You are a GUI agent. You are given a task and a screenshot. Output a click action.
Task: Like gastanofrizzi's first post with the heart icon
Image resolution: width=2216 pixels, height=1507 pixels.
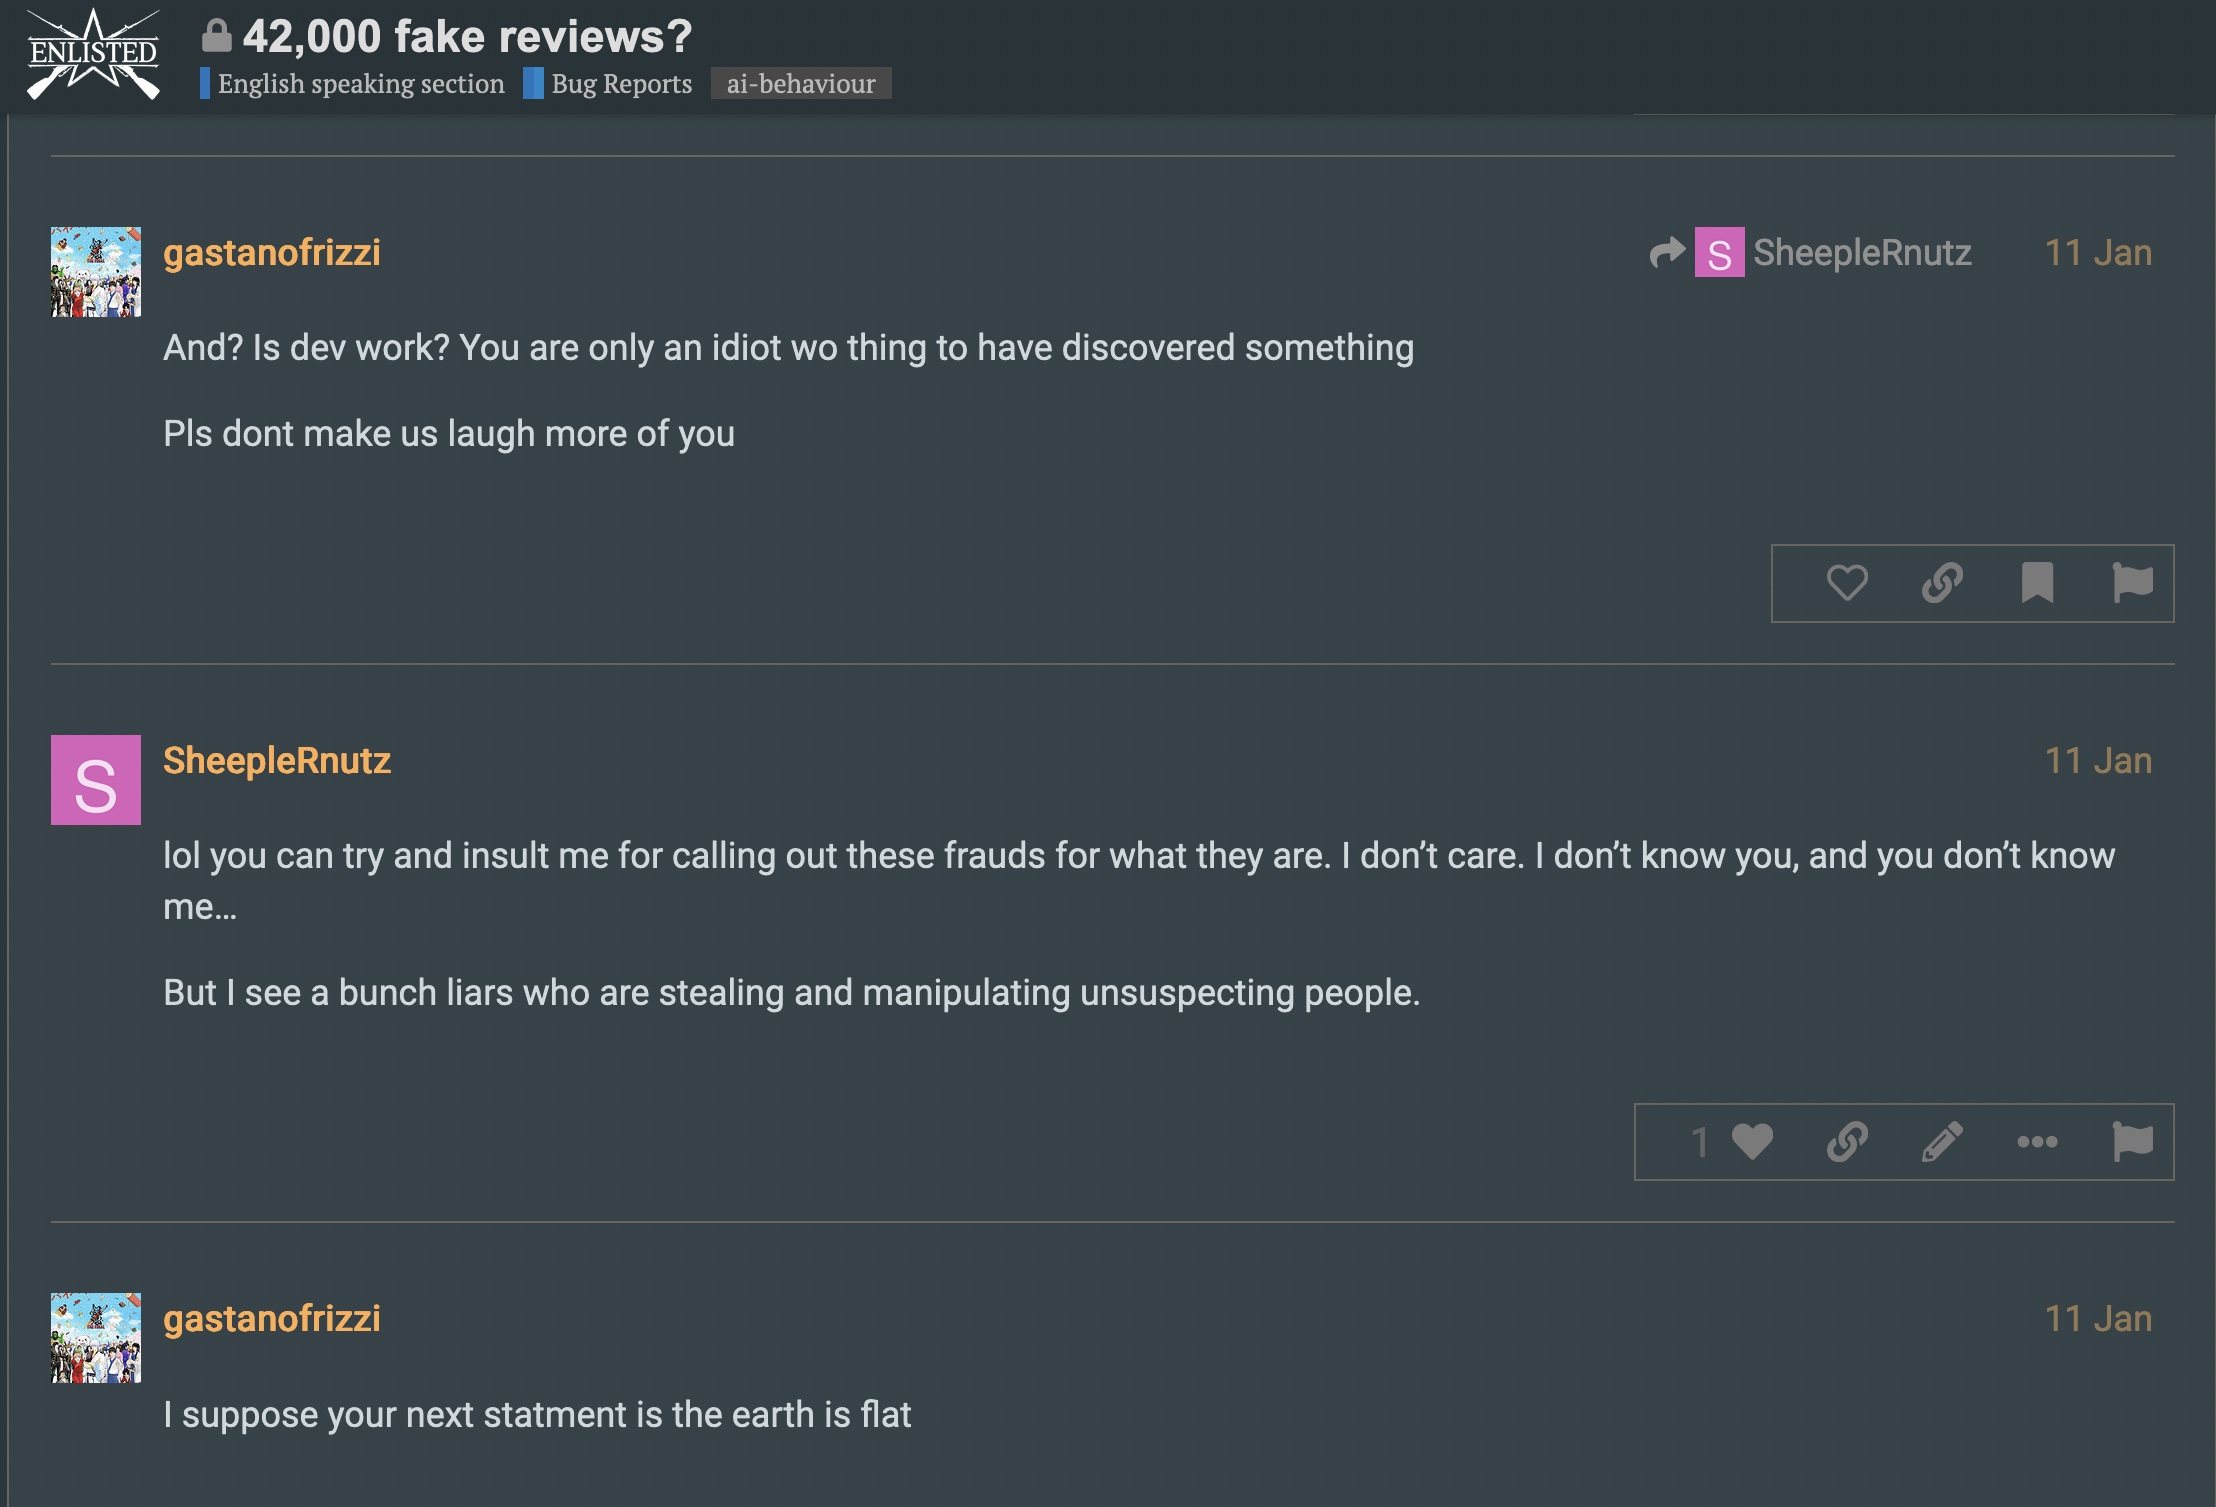1847,583
